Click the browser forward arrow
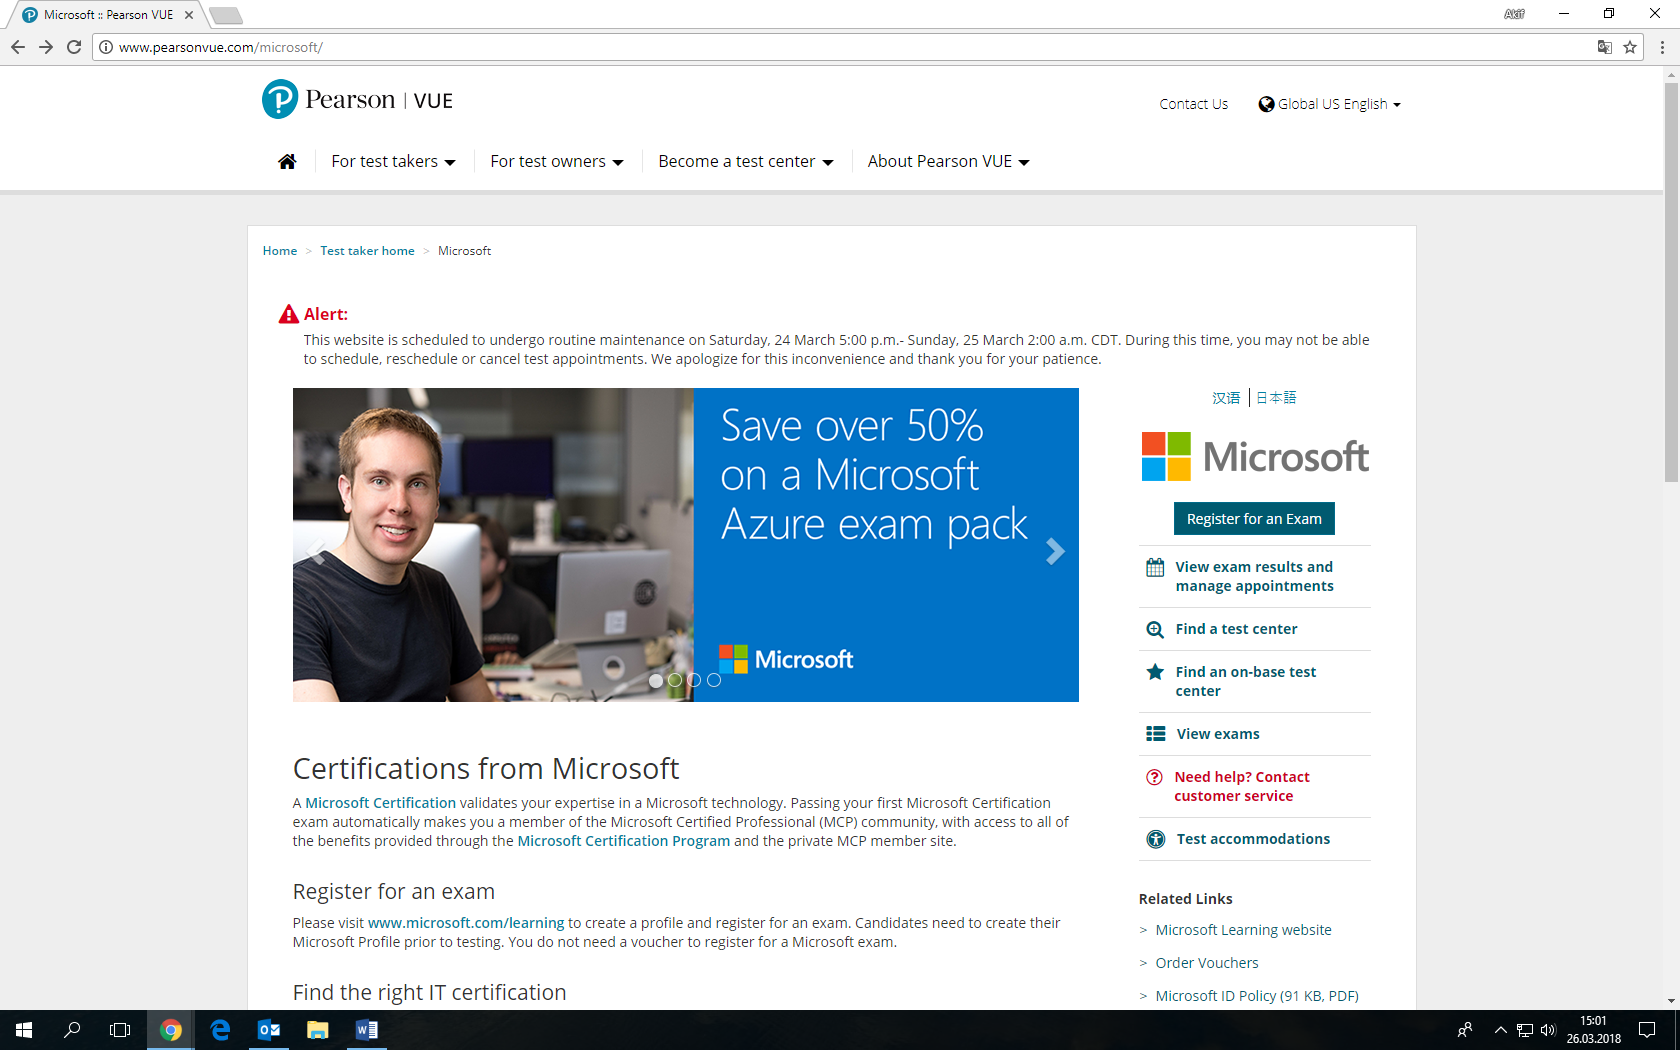This screenshot has width=1680, height=1050. (46, 47)
